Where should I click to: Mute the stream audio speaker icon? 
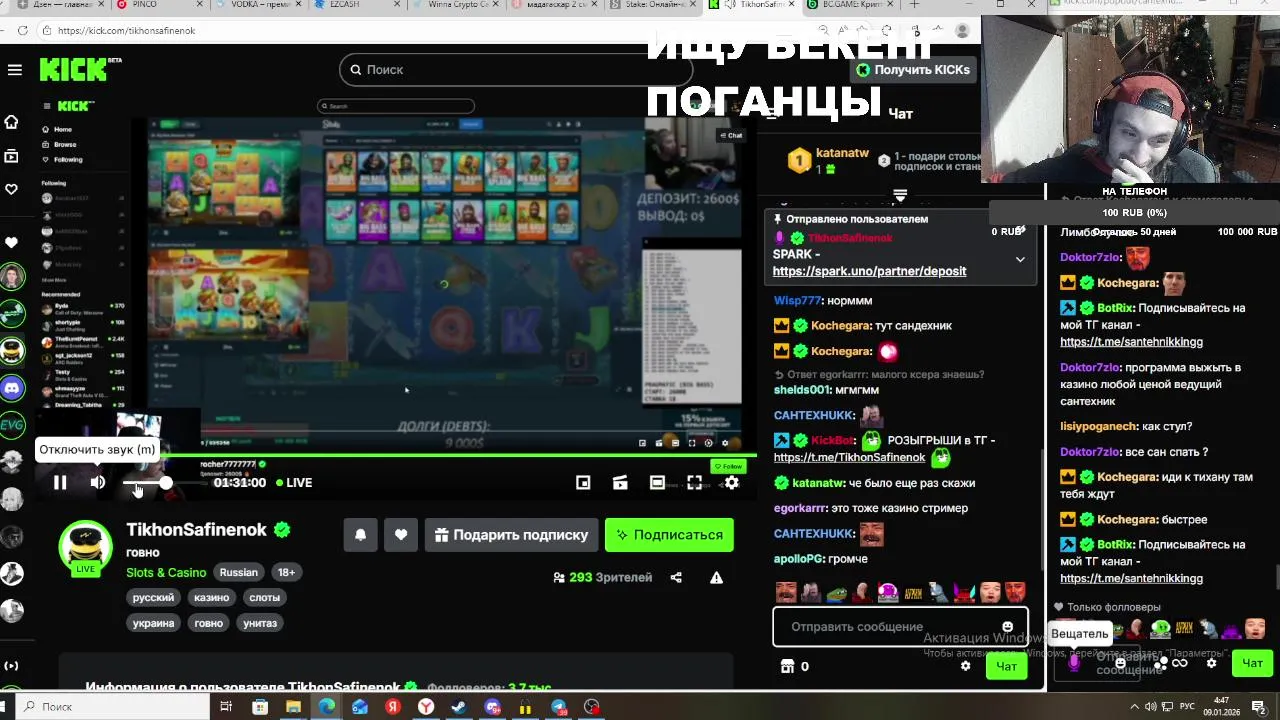click(97, 482)
